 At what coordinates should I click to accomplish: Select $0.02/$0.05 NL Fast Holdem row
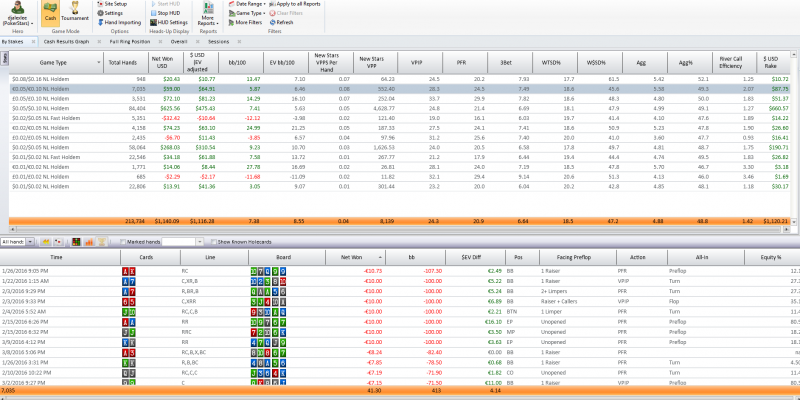[400, 117]
